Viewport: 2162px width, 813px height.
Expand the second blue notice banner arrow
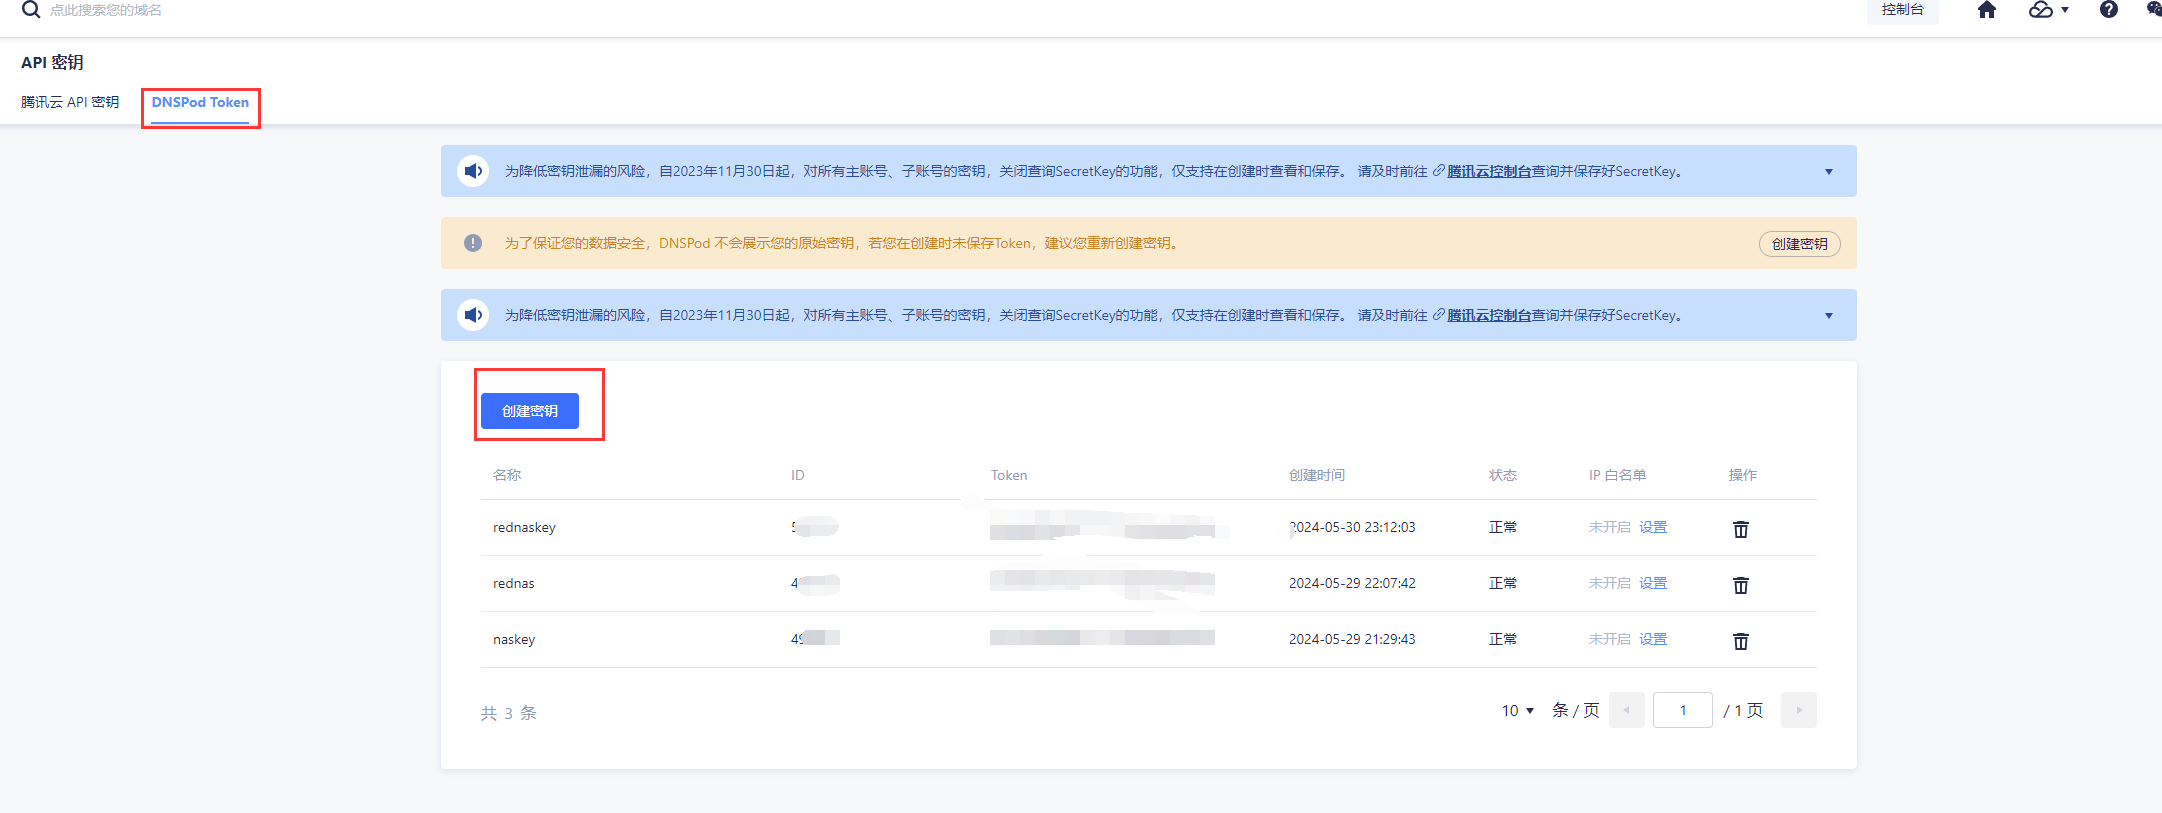[x=1828, y=316]
